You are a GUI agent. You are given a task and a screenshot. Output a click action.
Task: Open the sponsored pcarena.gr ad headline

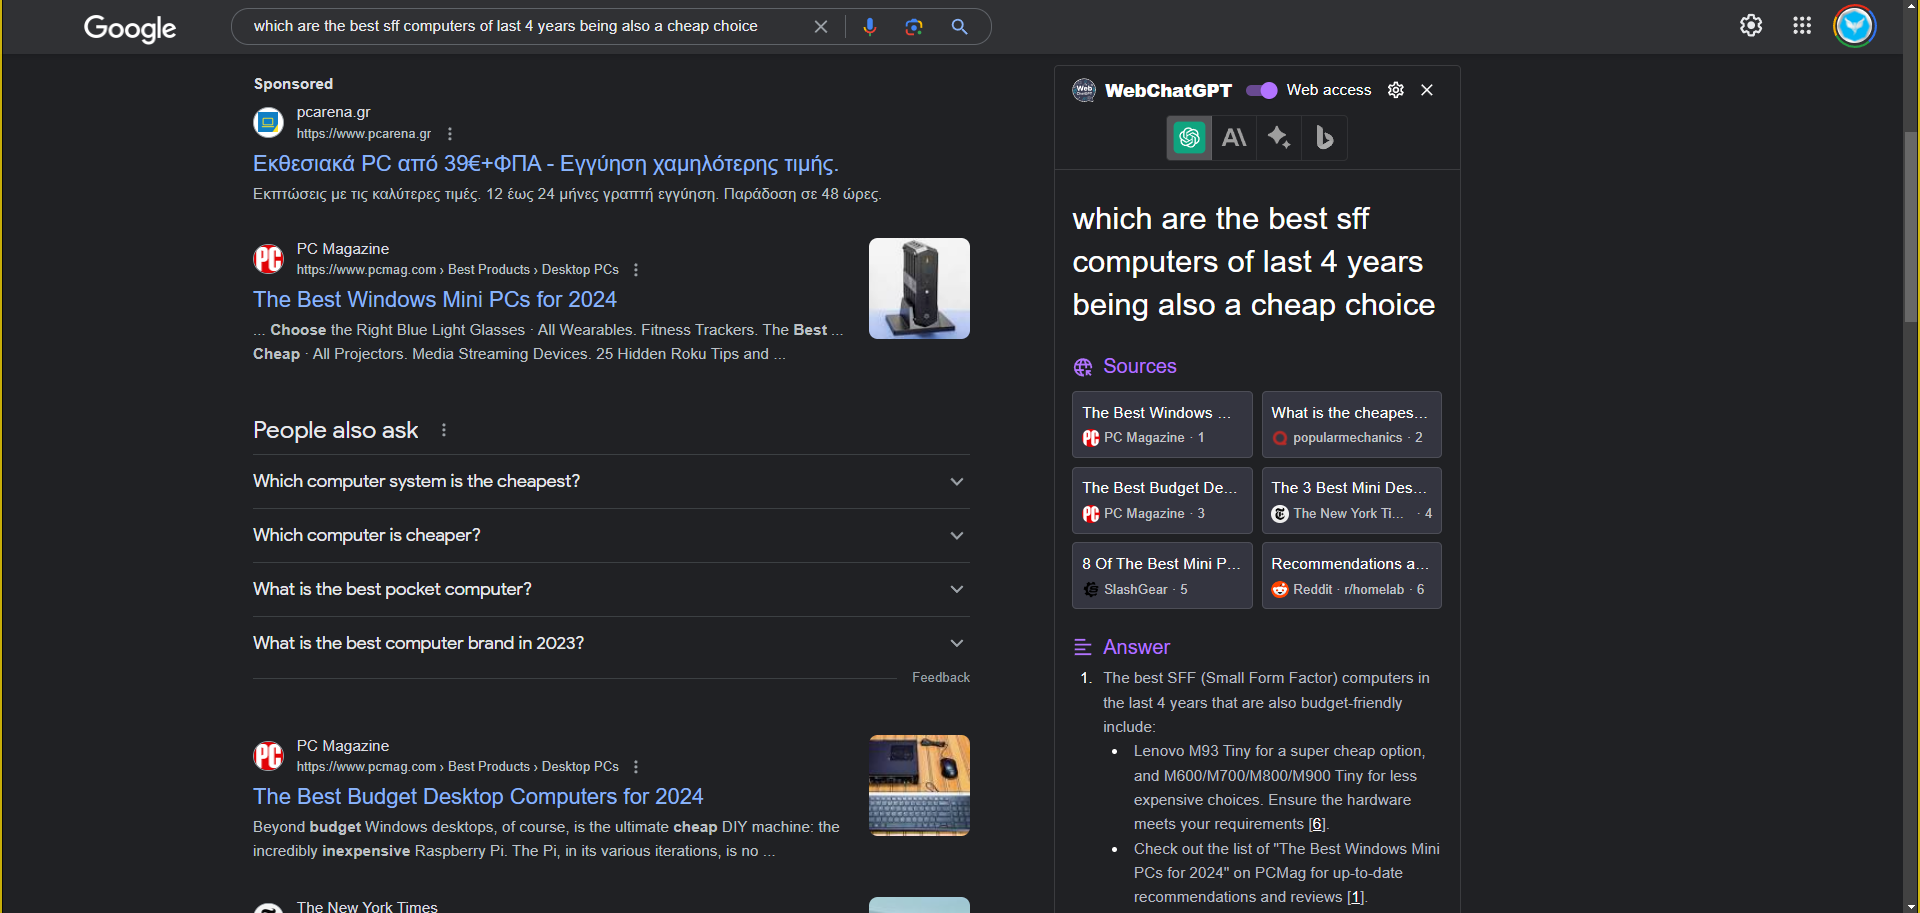pos(546,164)
